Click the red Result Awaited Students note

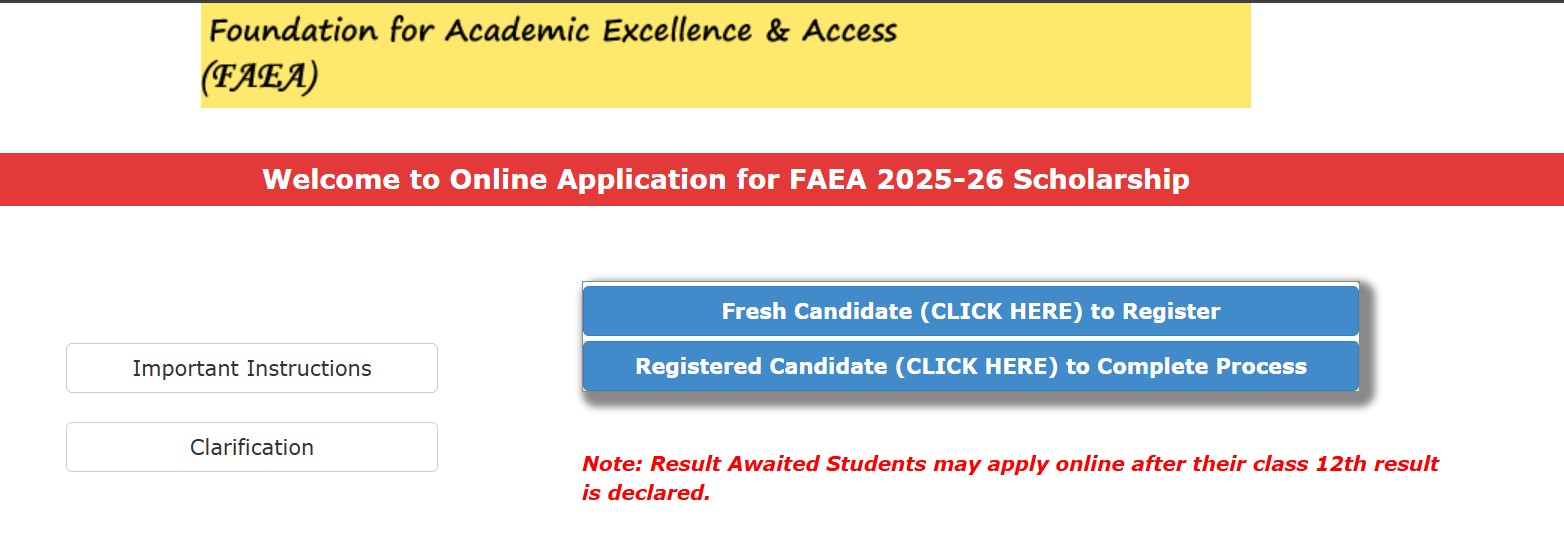coord(1010,478)
